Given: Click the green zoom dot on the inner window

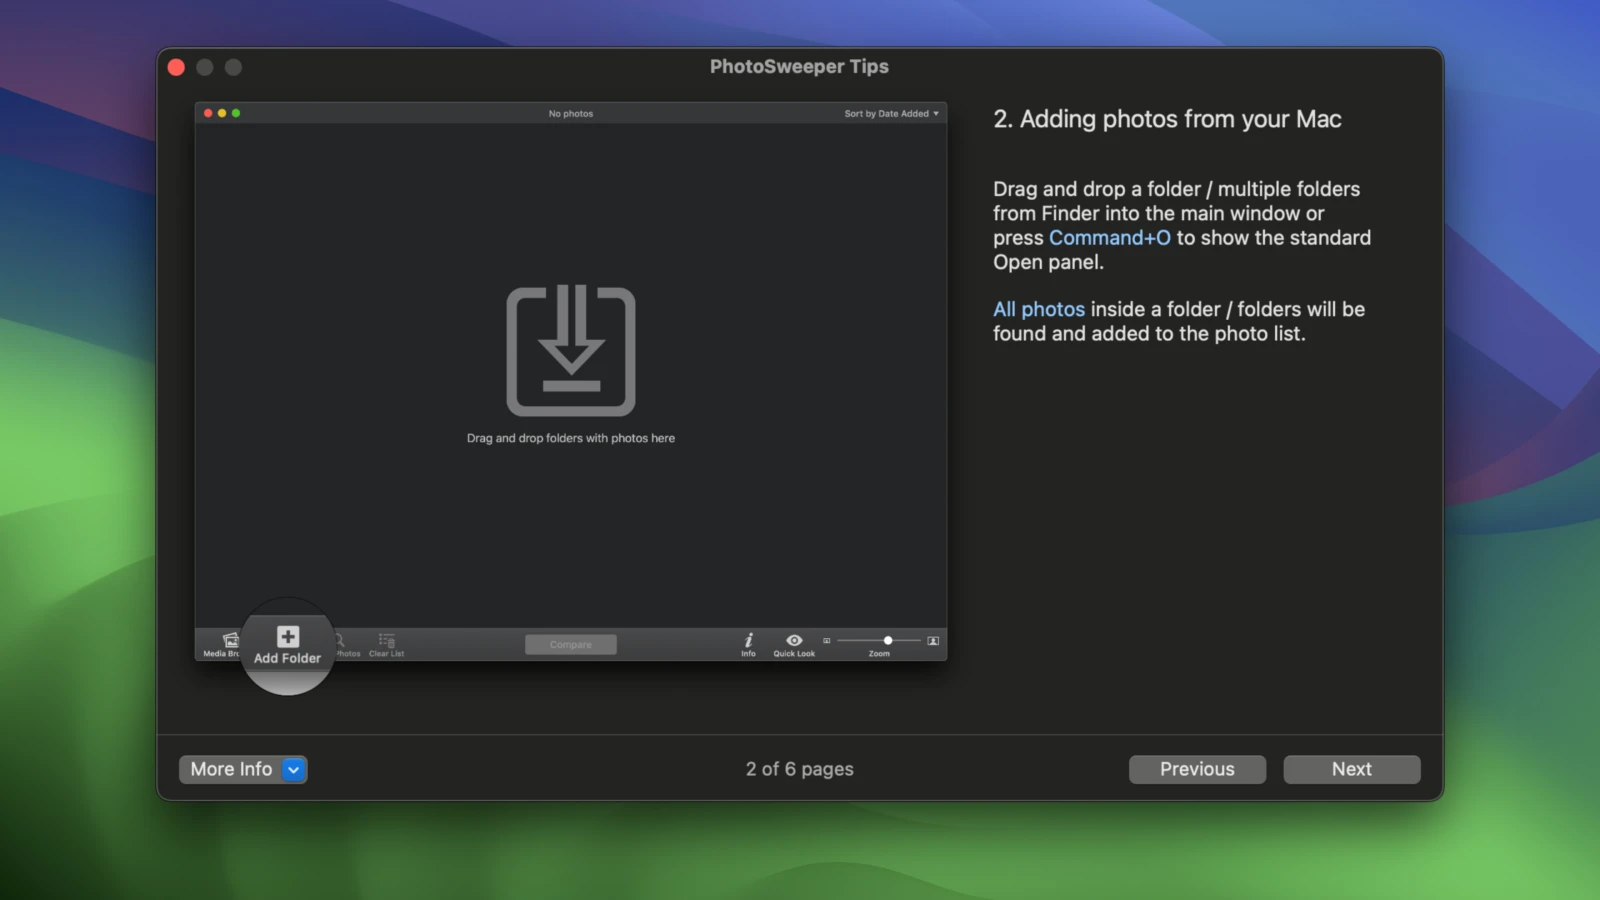Looking at the screenshot, I should tap(235, 113).
